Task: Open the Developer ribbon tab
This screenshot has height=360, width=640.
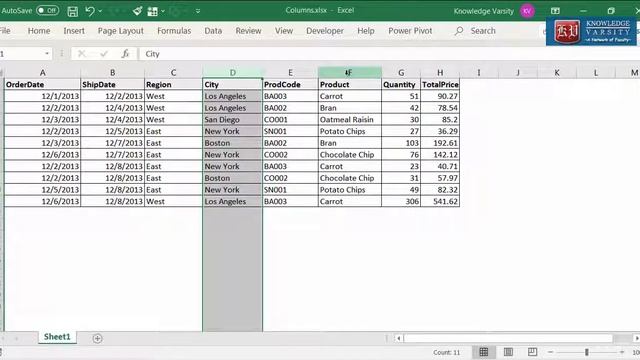Action: (325, 31)
